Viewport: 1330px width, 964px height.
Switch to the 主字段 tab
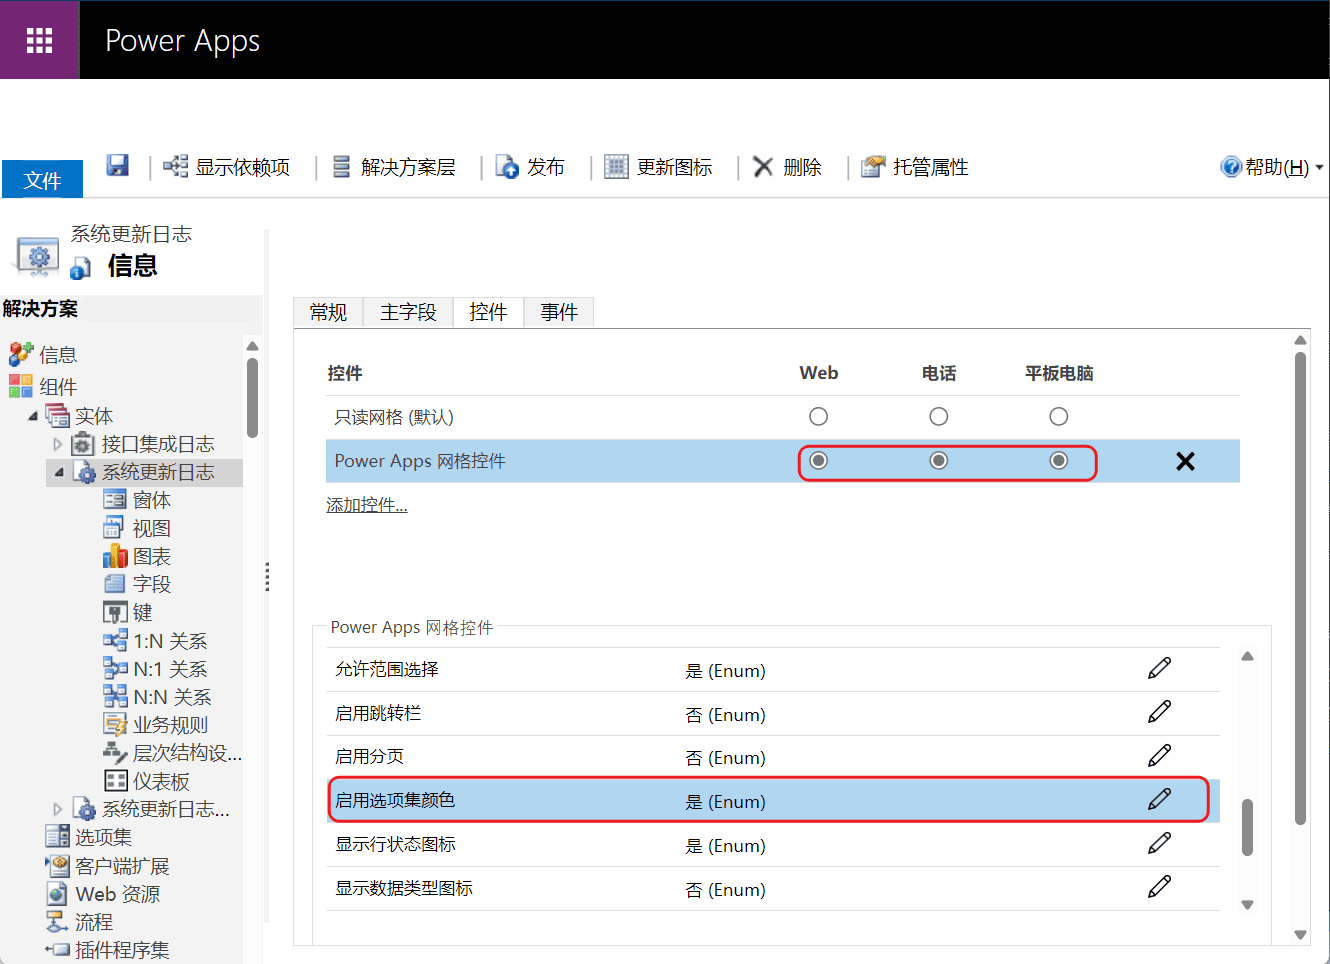coord(408,312)
